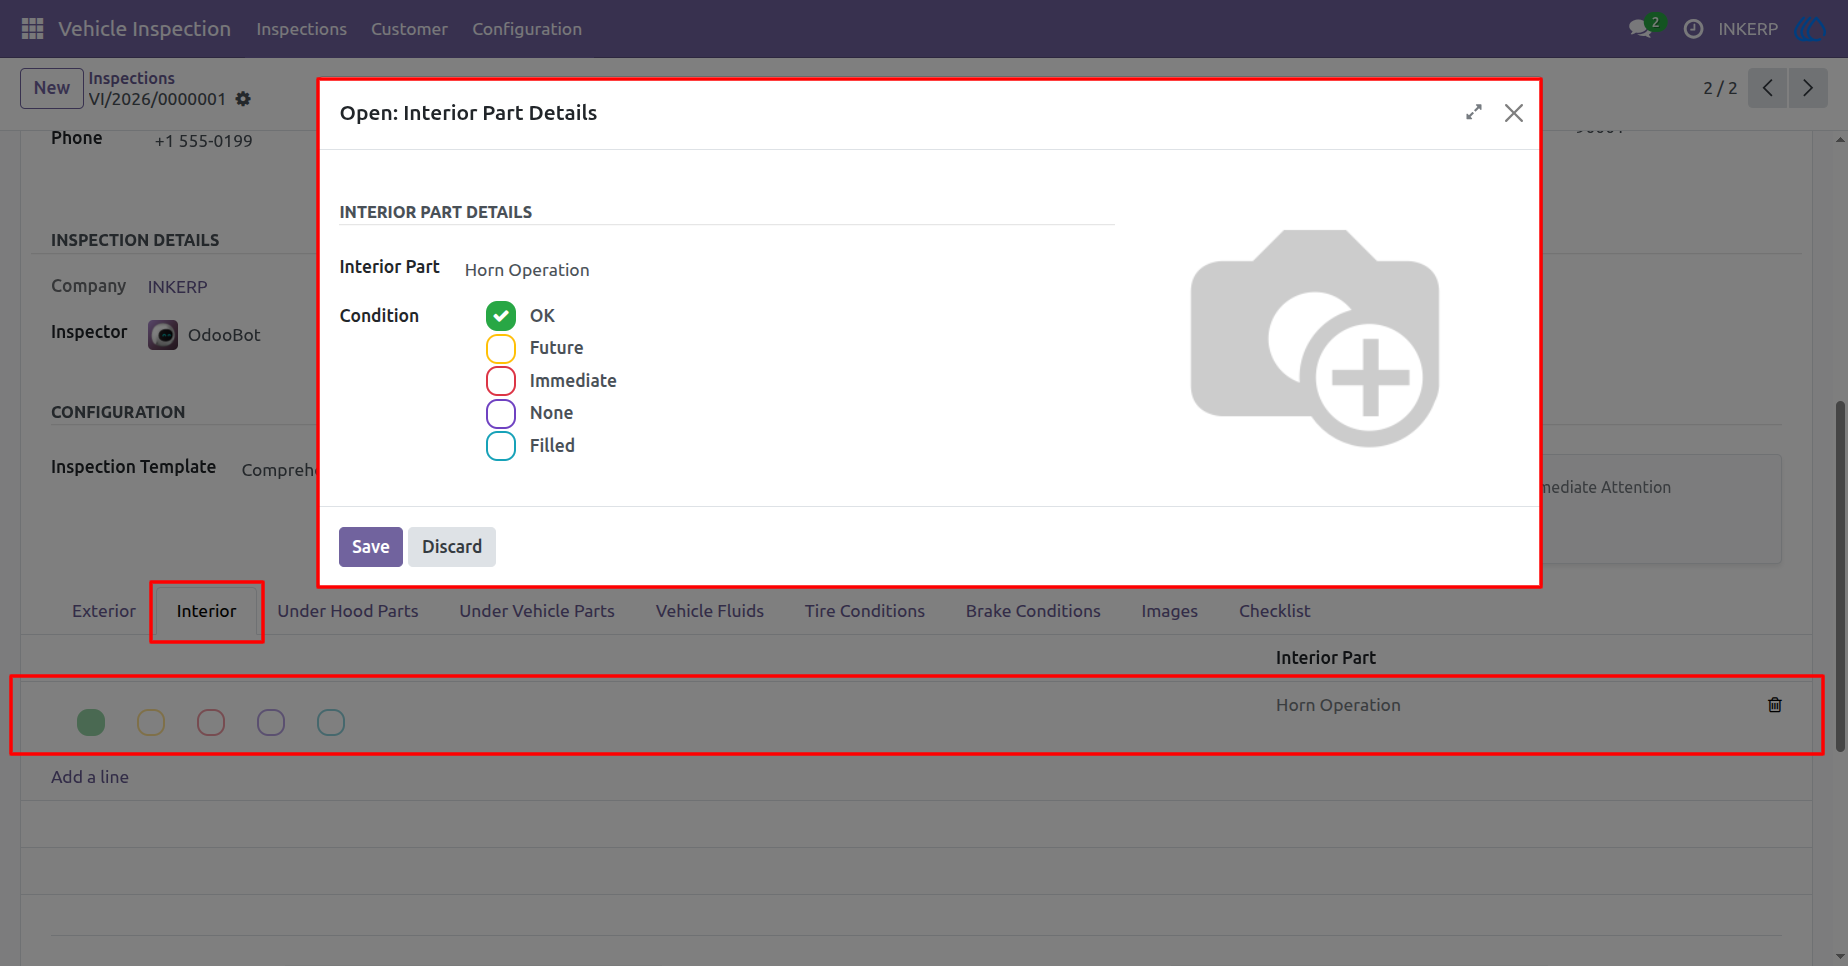This screenshot has width=1848, height=966.
Task: Click the Horn Operation interior part field
Action: [x=527, y=270]
